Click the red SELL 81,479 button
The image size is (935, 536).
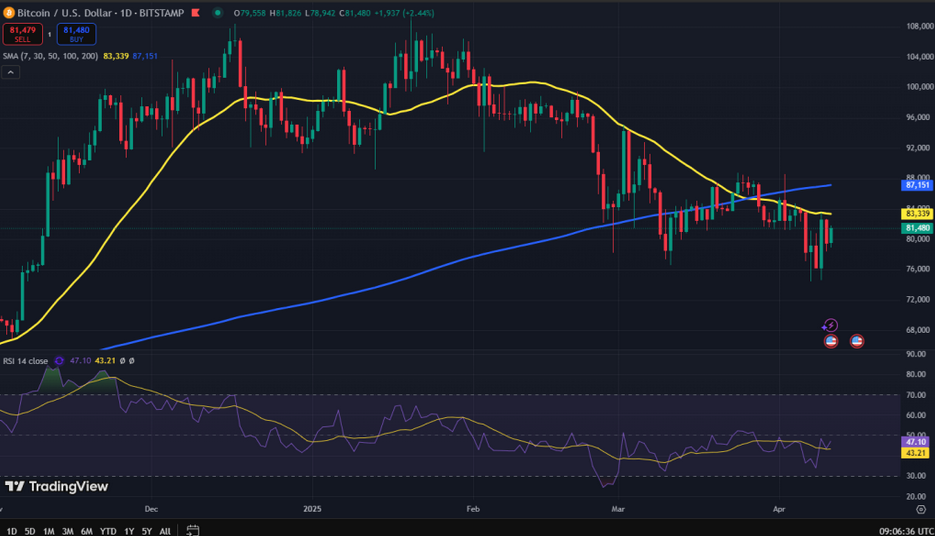[x=23, y=34]
